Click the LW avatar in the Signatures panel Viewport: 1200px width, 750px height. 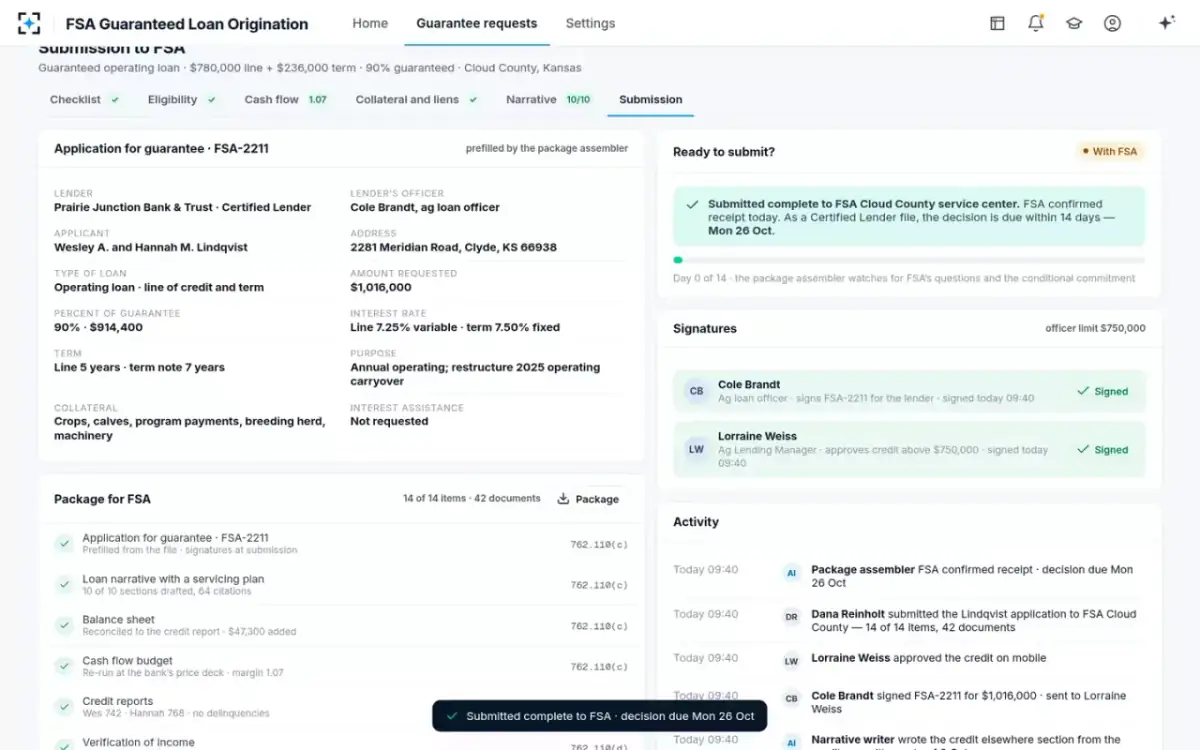[696, 449]
